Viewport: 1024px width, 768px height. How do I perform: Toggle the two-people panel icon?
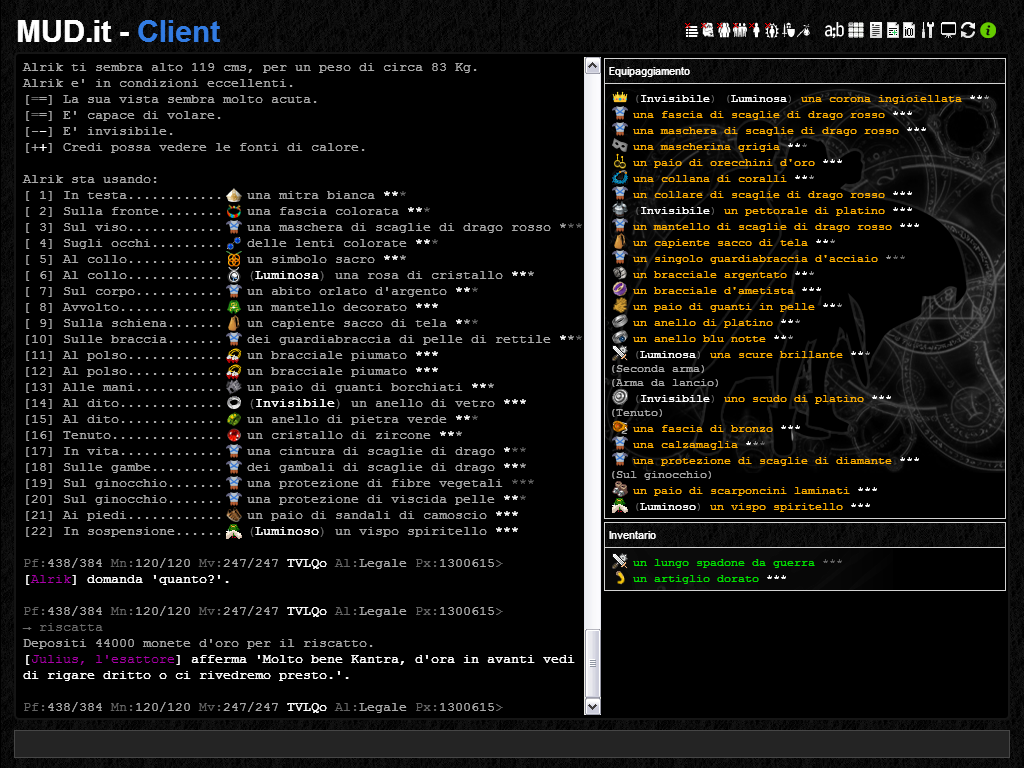point(724,31)
